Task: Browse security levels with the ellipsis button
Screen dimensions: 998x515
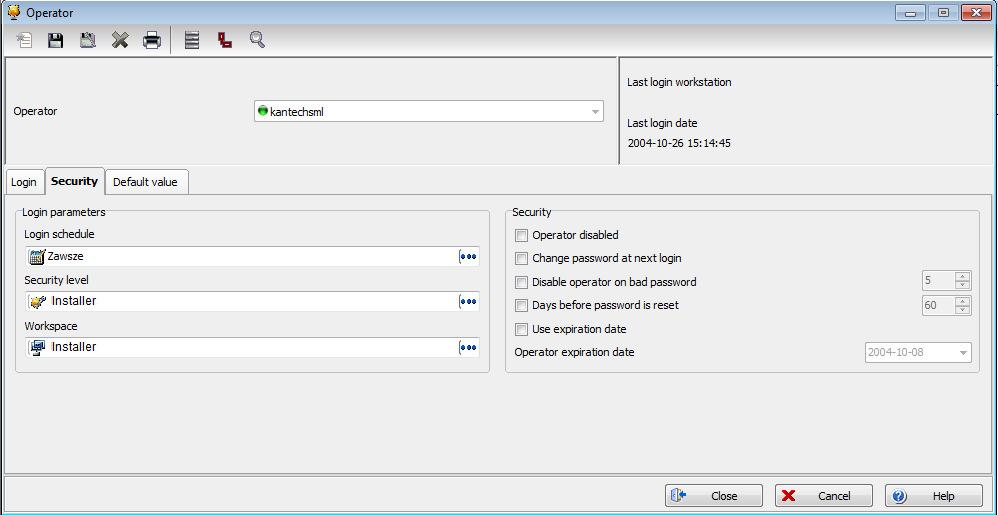Action: [468, 302]
